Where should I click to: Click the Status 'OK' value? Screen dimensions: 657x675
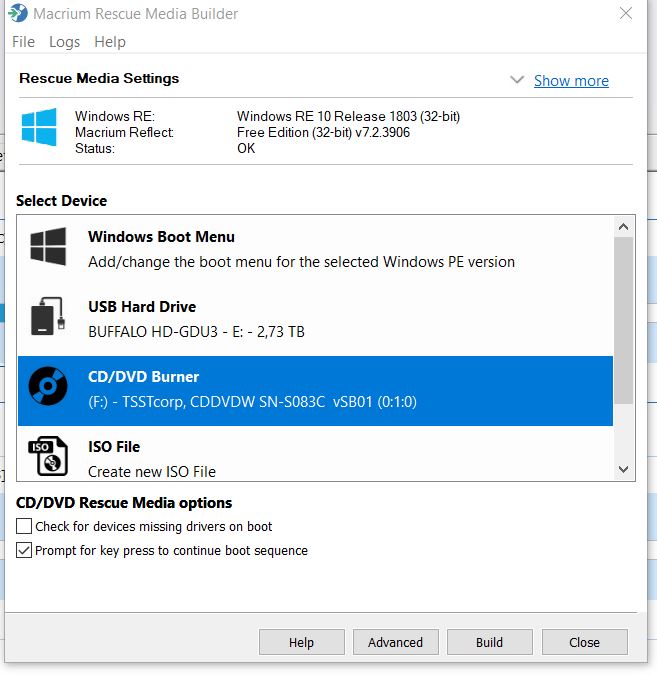click(246, 148)
